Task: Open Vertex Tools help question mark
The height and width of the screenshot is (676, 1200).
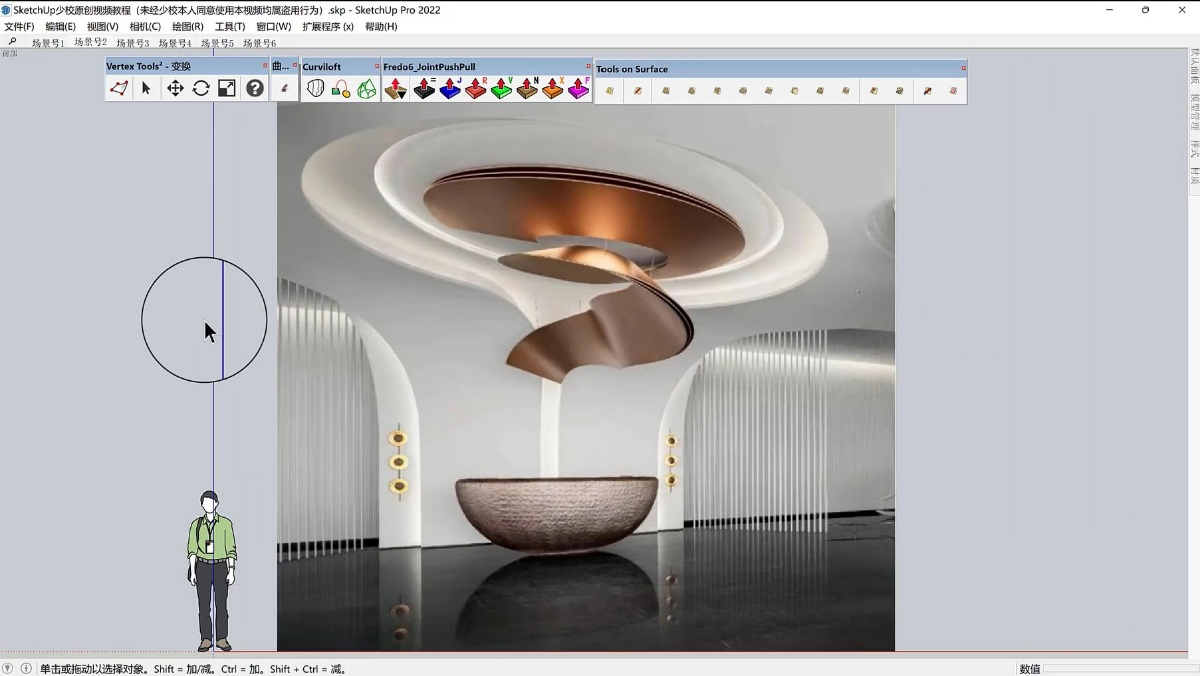Action: (x=255, y=88)
